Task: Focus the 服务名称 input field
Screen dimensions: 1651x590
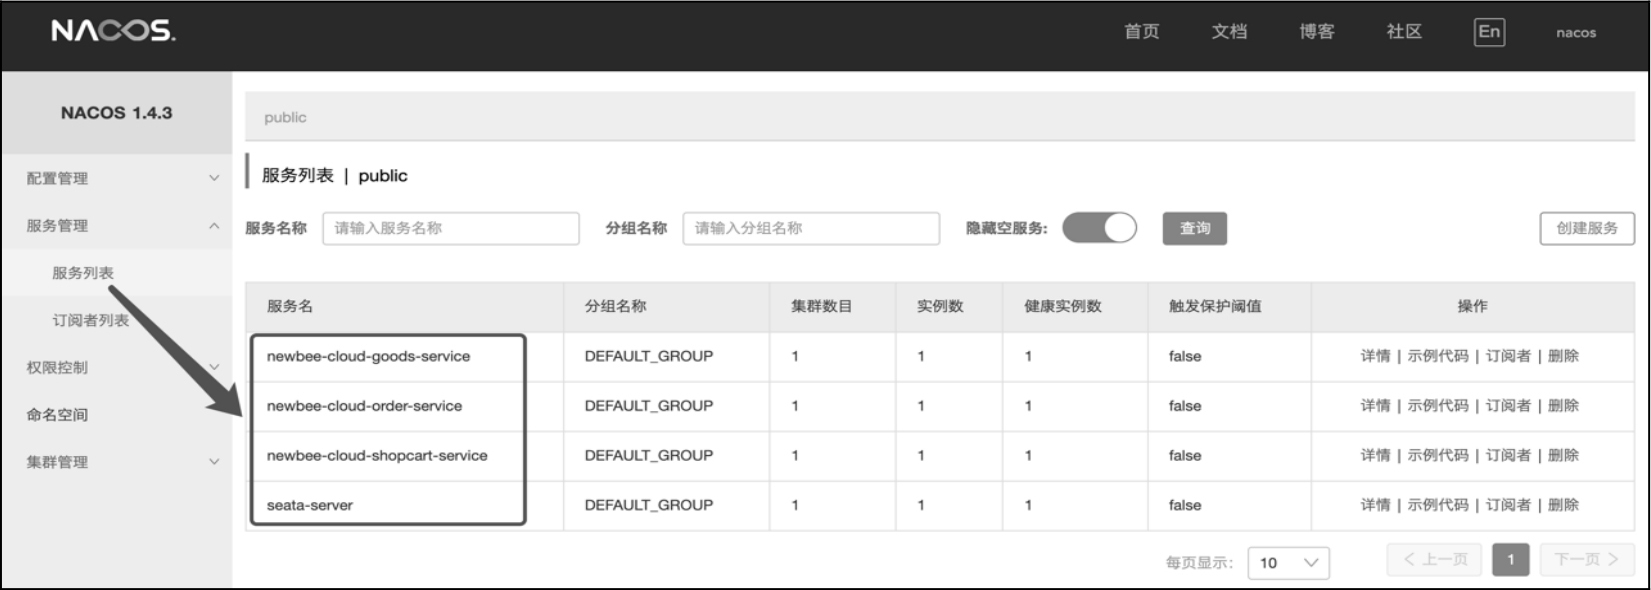Action: point(451,228)
